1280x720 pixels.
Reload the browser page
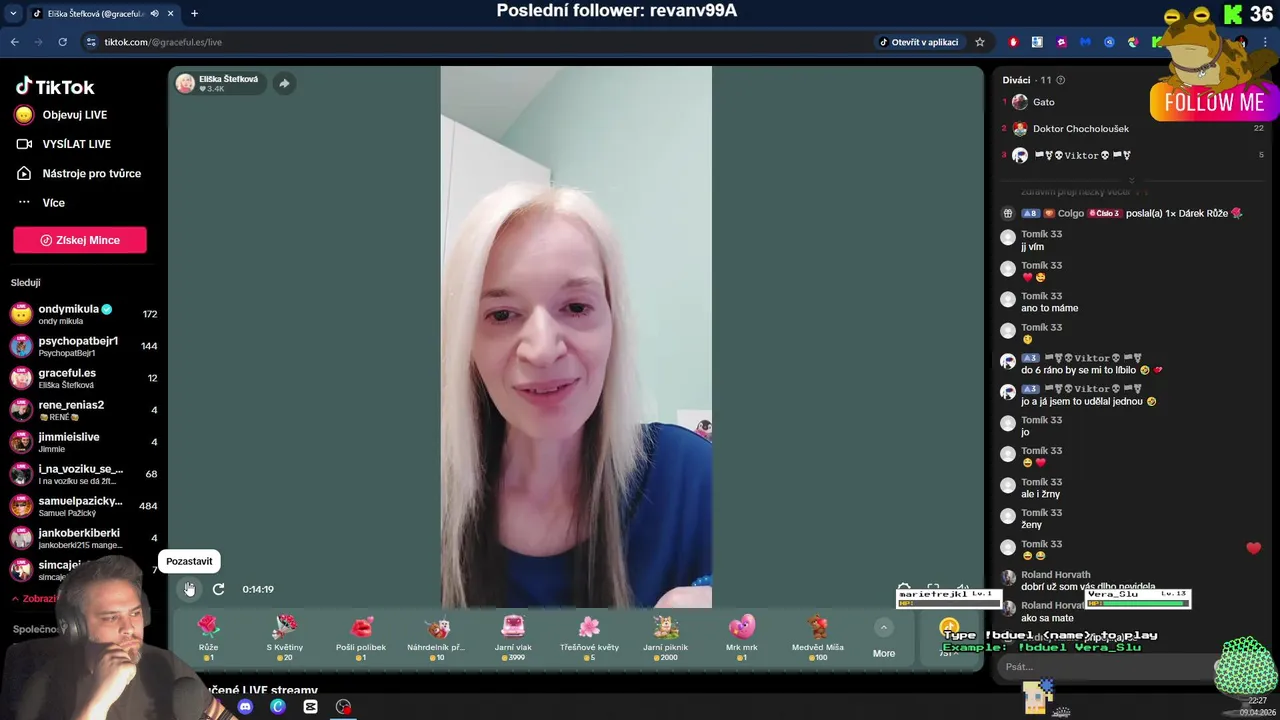point(62,42)
